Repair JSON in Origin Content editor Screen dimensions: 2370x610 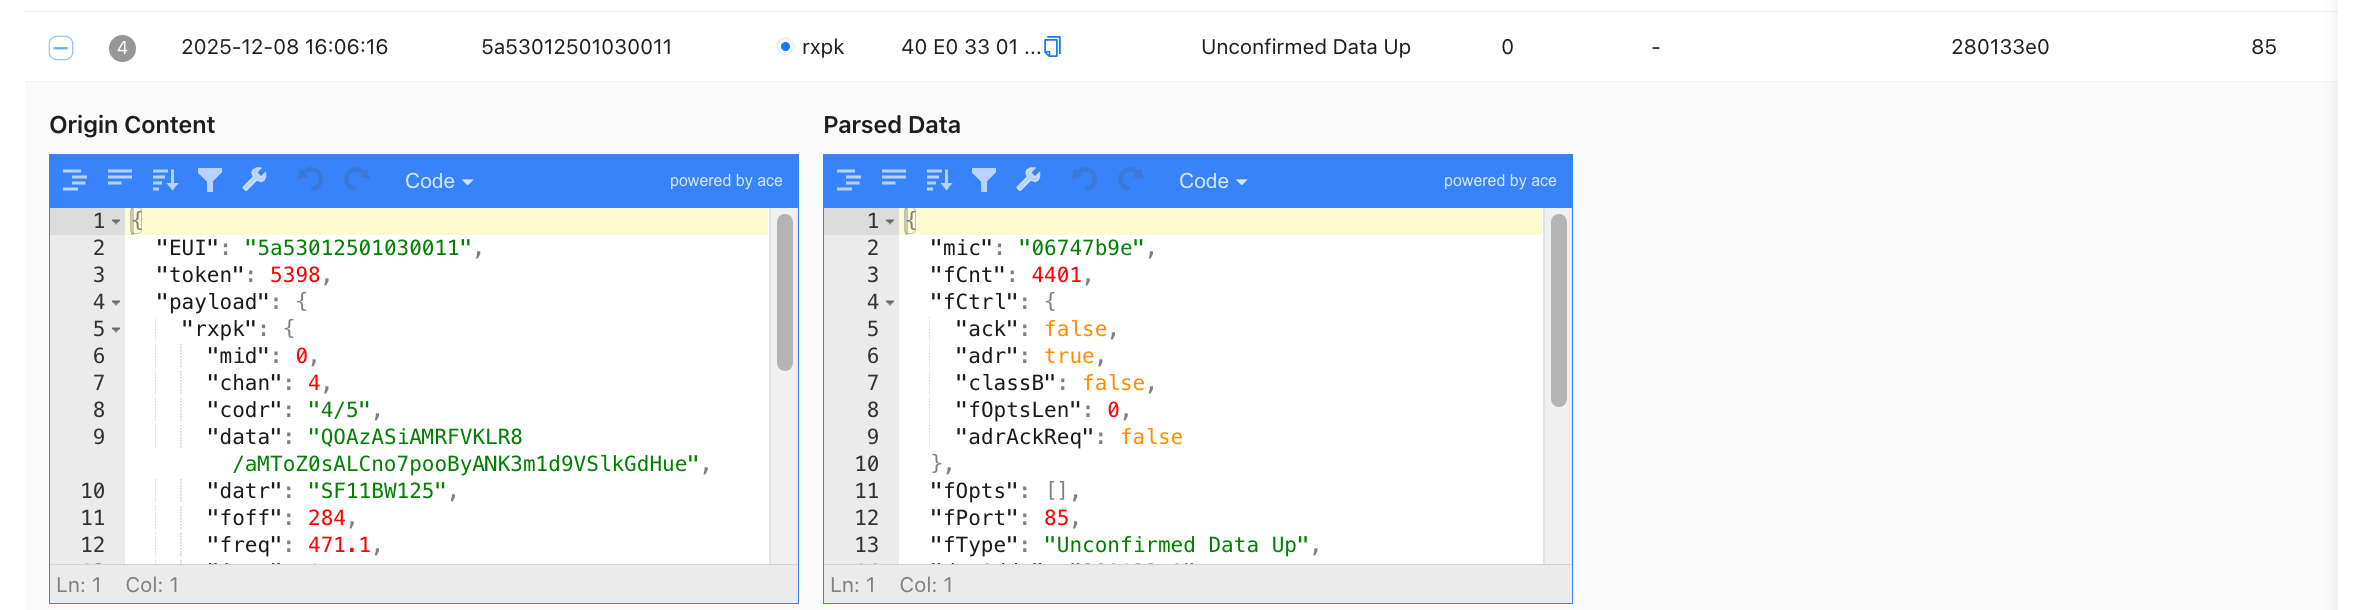(255, 180)
